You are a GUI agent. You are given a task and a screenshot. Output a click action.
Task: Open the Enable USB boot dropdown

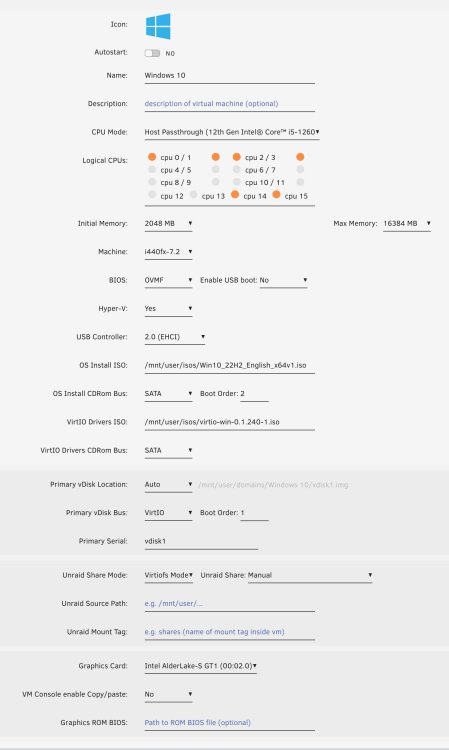tap(284, 280)
